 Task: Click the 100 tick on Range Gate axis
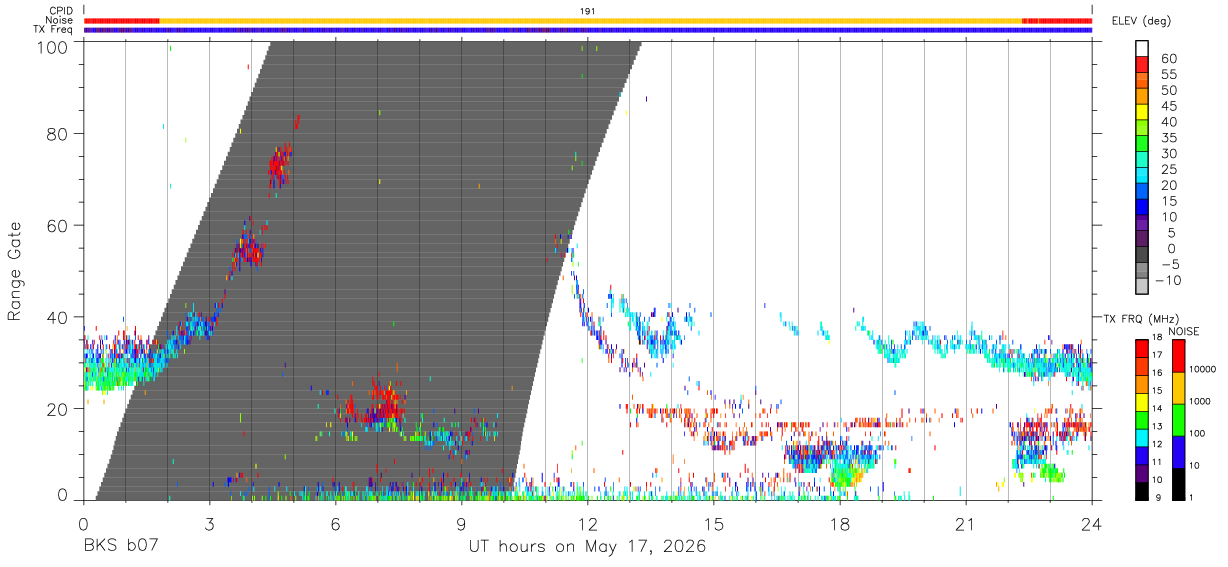point(53,46)
